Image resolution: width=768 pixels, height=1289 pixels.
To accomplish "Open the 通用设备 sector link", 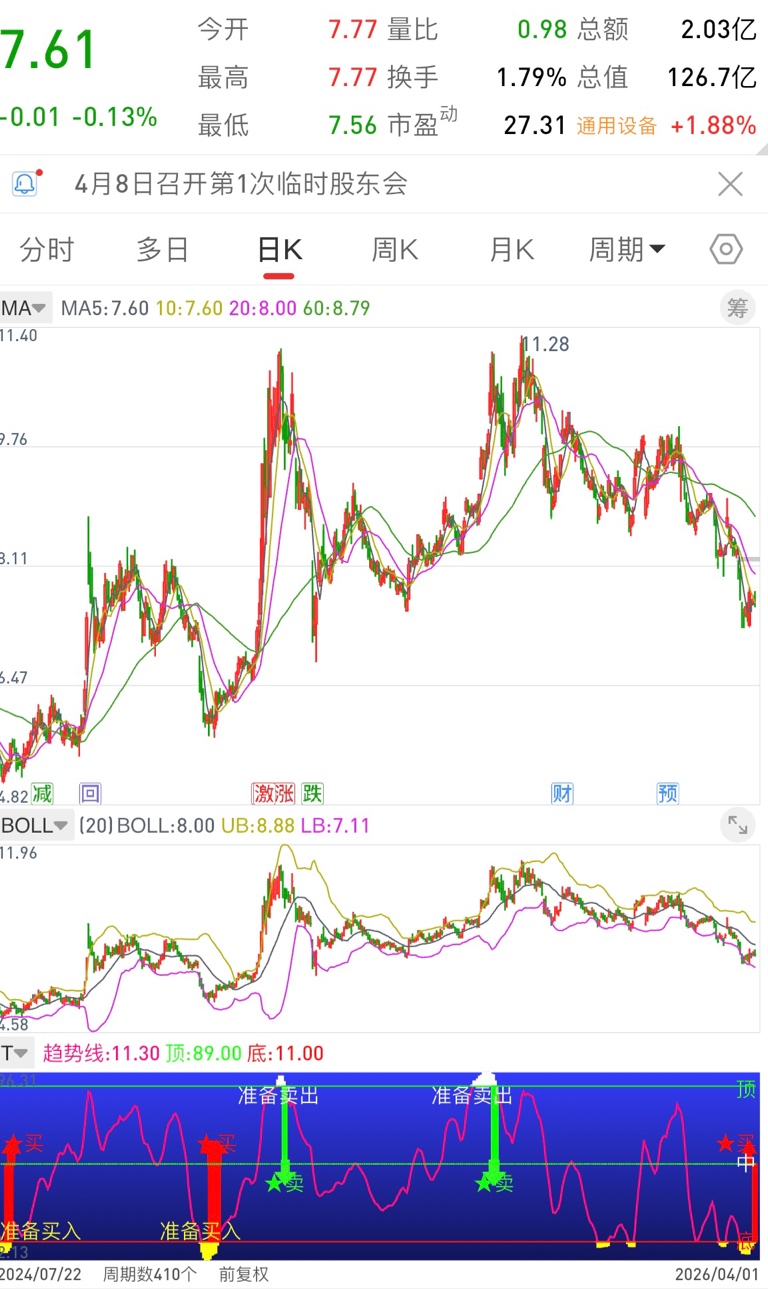I will tap(617, 126).
